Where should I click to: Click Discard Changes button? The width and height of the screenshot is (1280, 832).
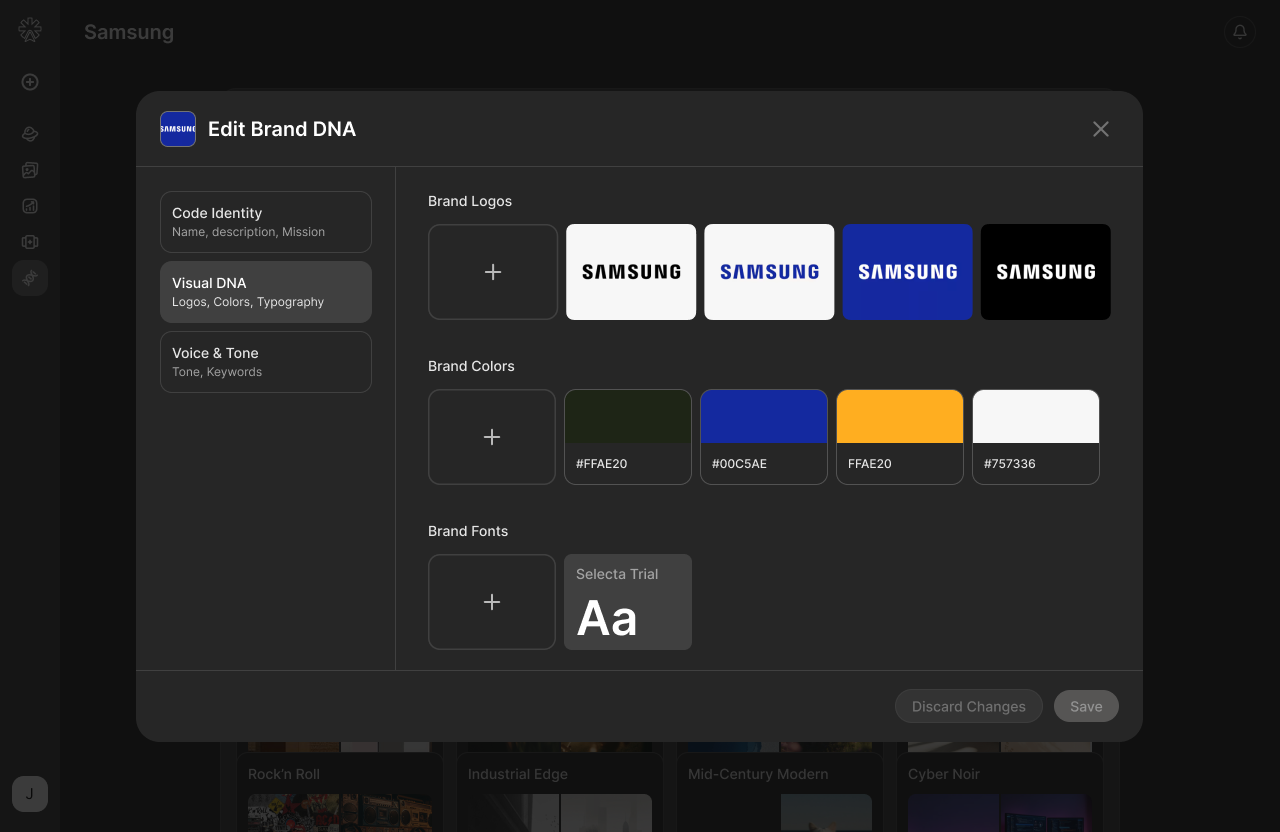[969, 706]
